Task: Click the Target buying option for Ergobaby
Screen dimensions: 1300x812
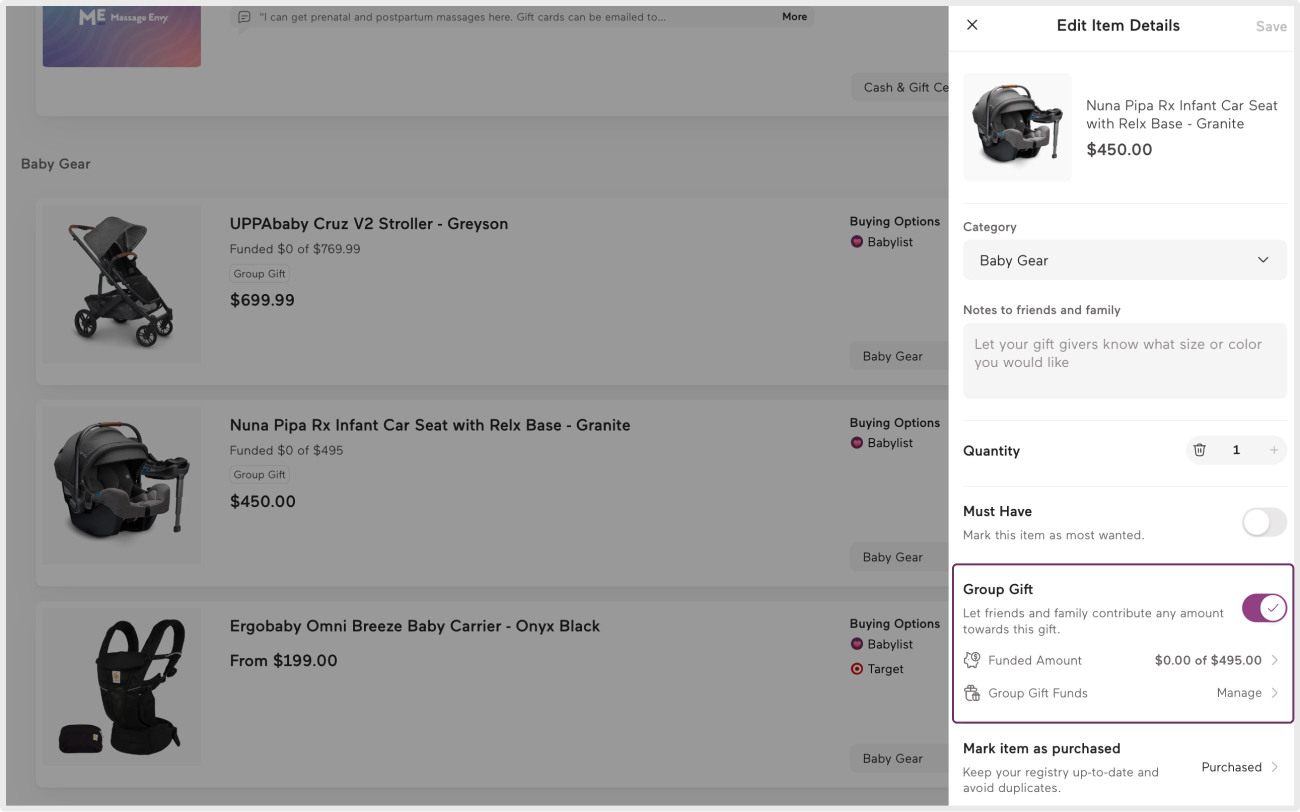Action: tap(876, 669)
